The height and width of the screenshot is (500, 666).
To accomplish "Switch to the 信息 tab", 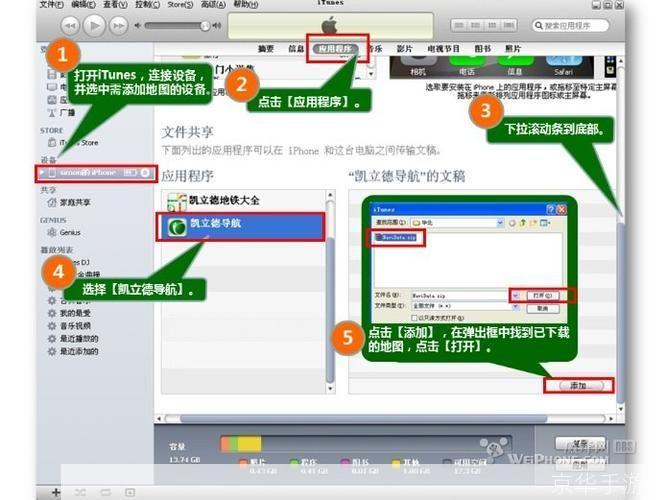I will pos(296,49).
